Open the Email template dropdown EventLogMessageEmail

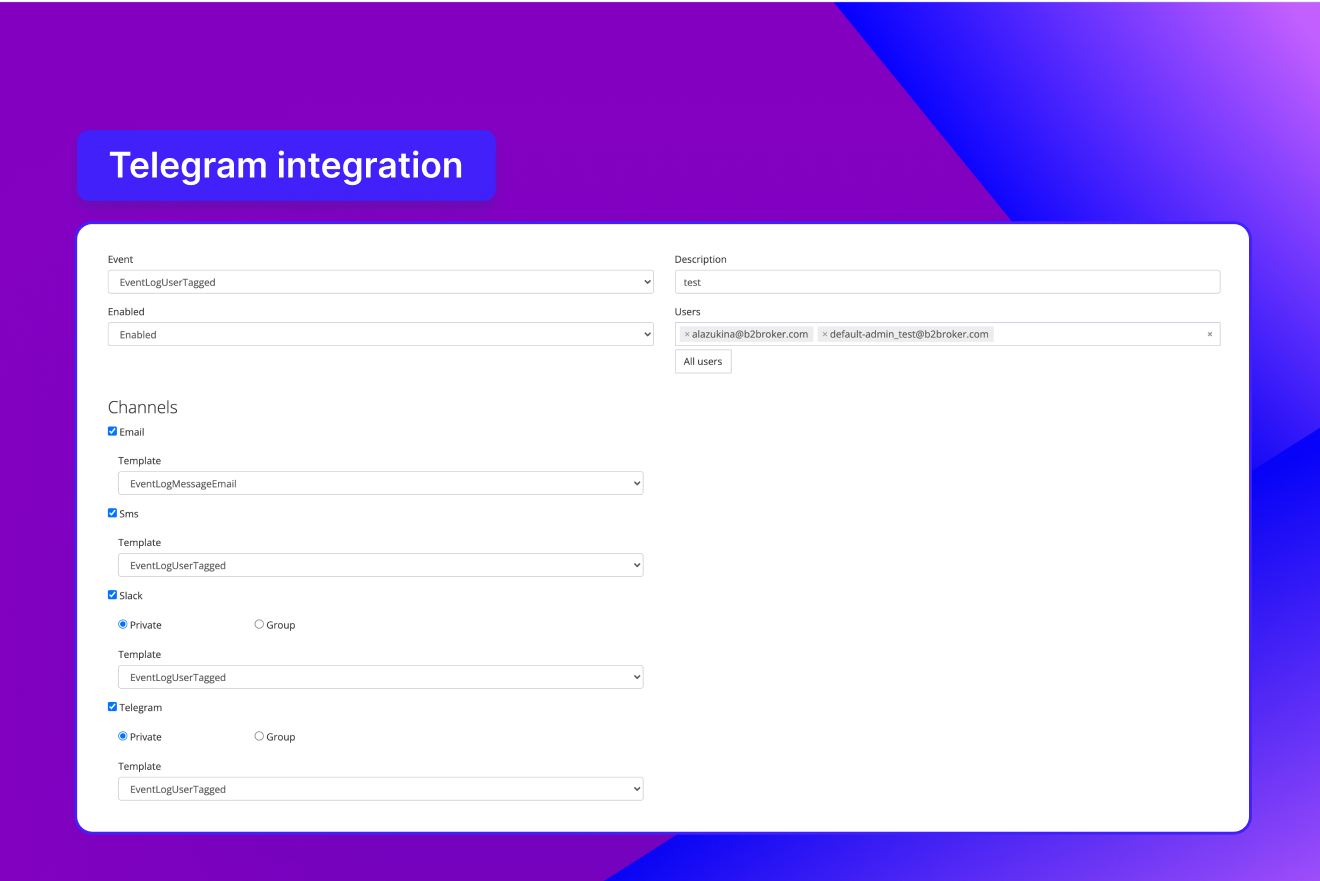pyautogui.click(x=380, y=483)
